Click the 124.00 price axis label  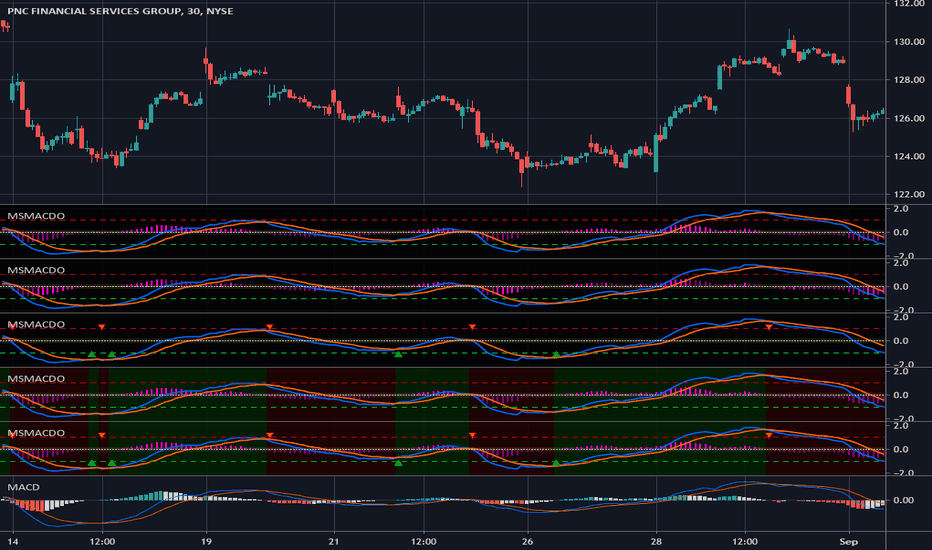tap(909, 156)
